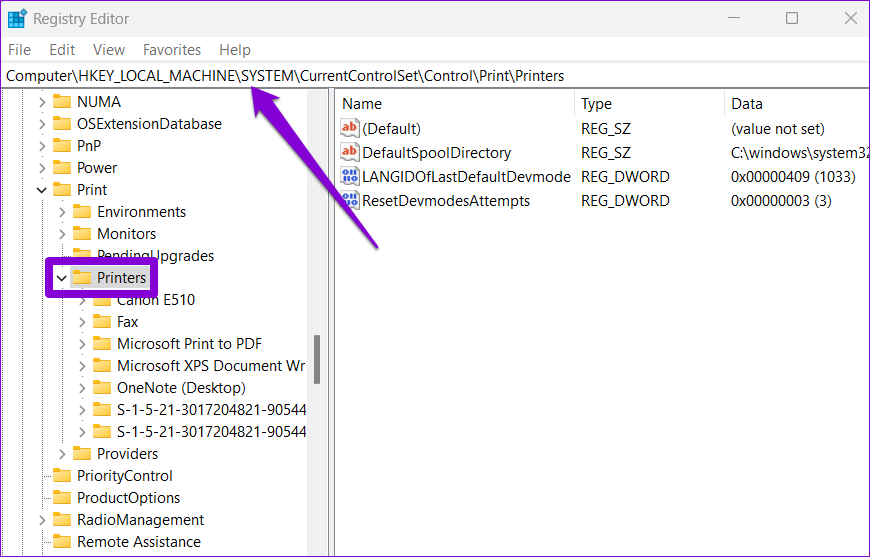The image size is (870, 557).
Task: Click the Registry Editor app icon in title bar
Action: pos(17,18)
